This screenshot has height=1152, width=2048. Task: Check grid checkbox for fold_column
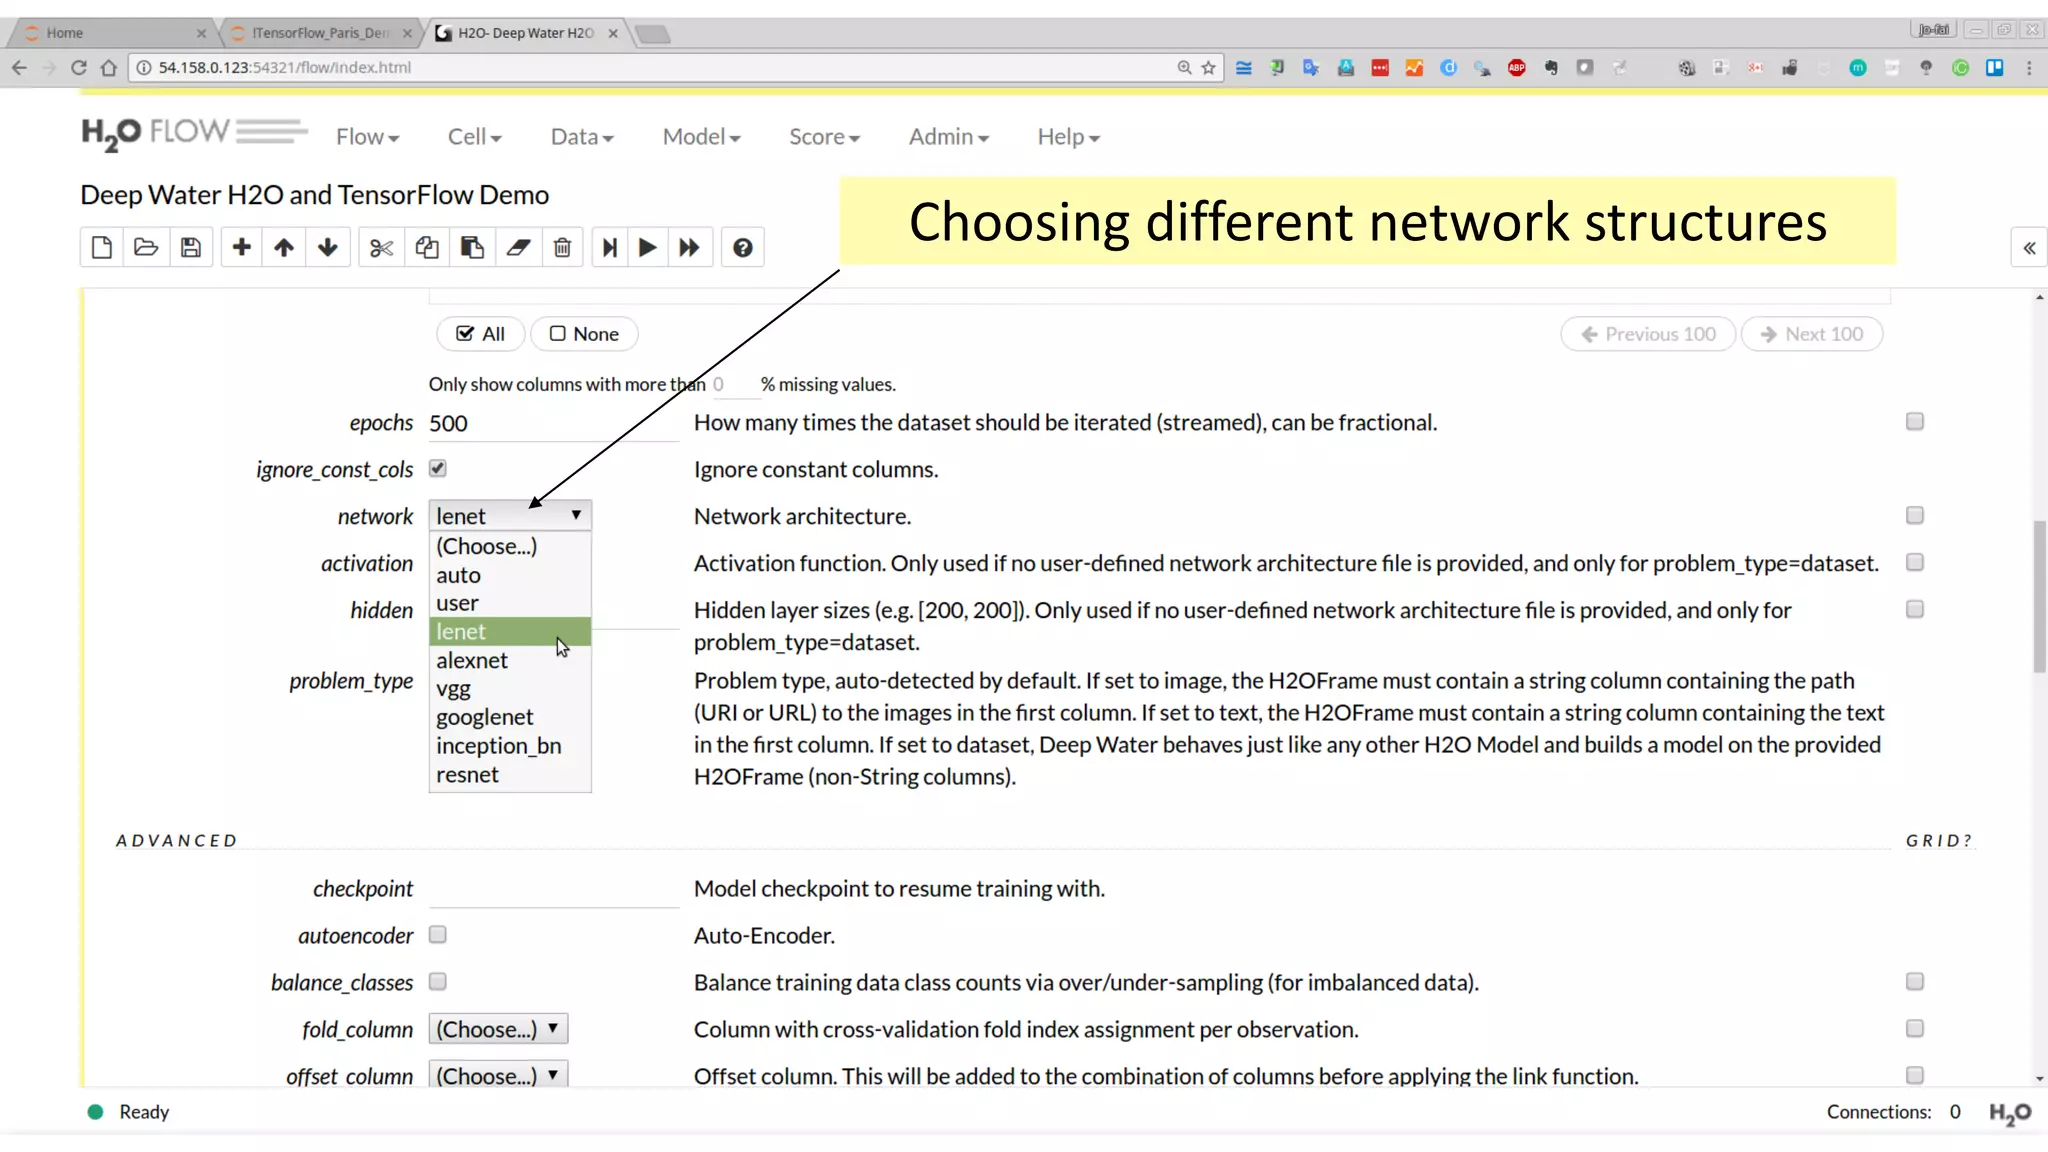[1915, 1028]
